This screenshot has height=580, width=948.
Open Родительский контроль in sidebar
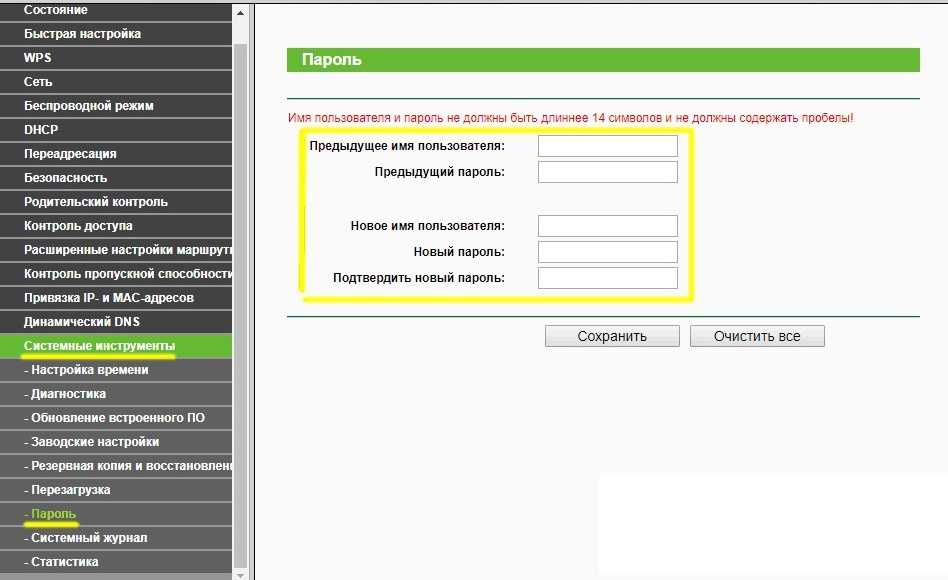pyautogui.click(x=96, y=202)
